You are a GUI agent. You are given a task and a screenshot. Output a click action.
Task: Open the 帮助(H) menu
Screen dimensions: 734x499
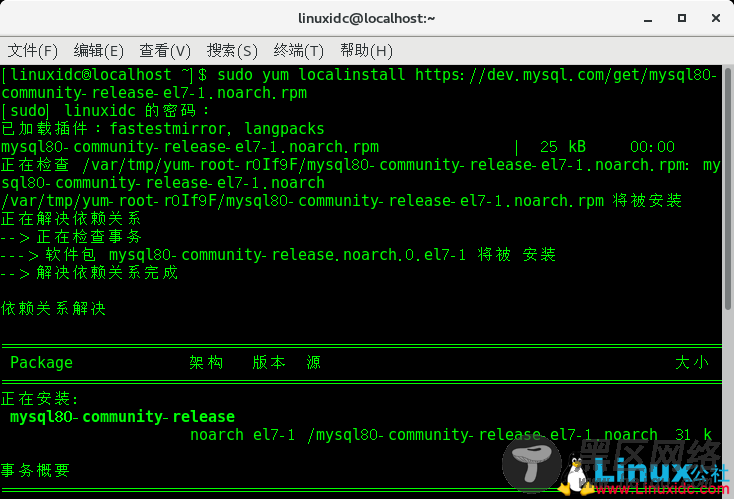click(367, 51)
